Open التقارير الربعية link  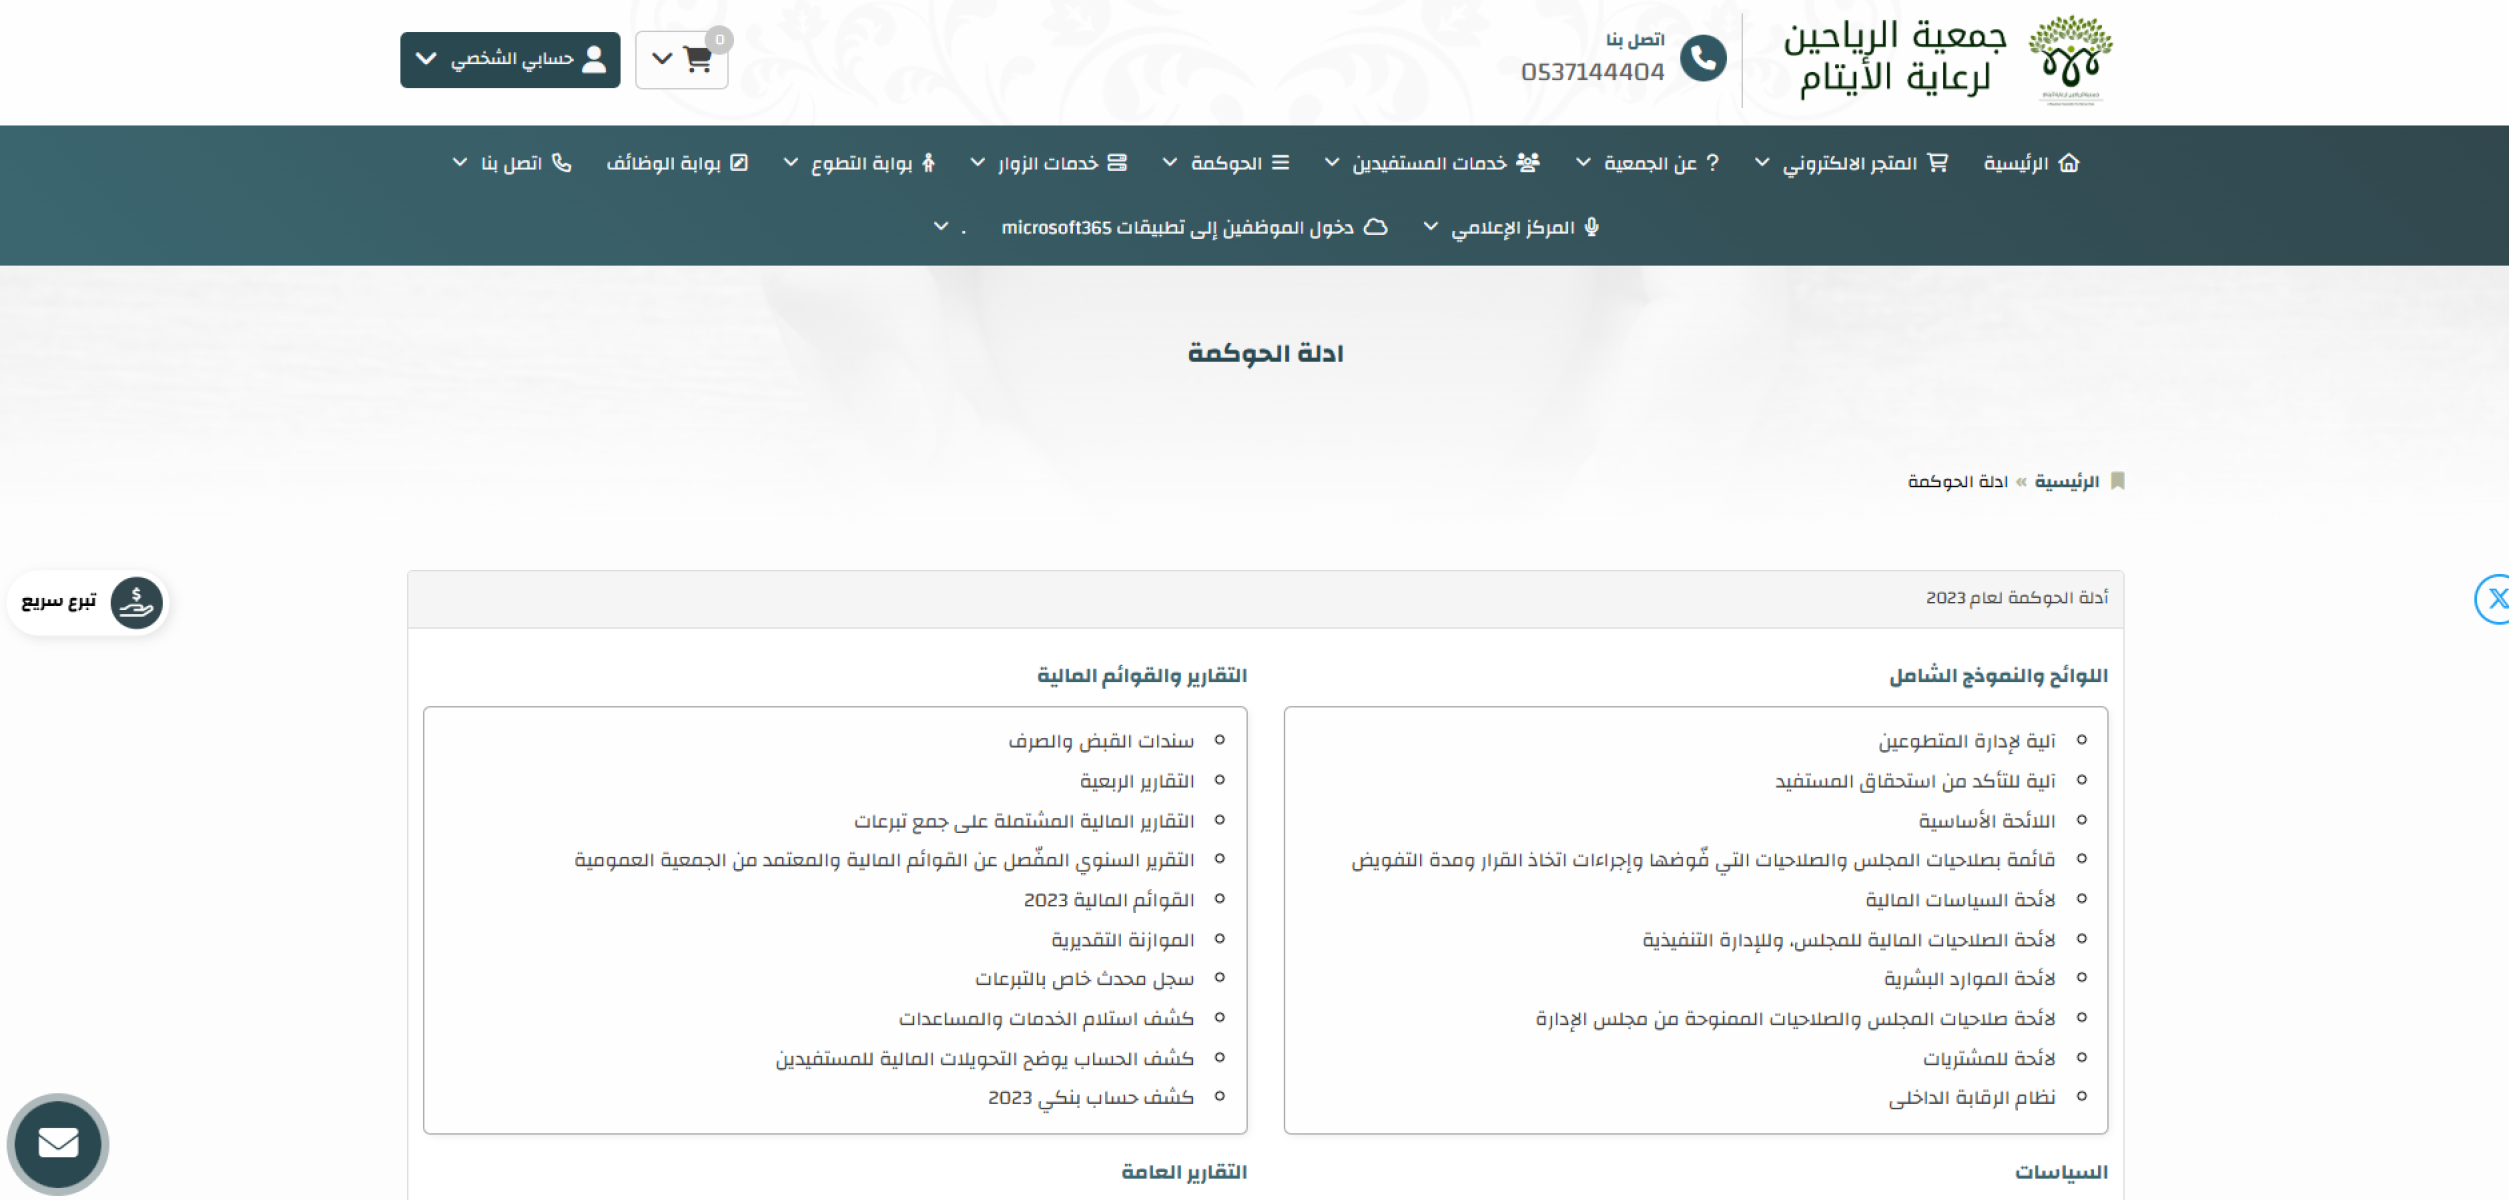pos(1137,781)
